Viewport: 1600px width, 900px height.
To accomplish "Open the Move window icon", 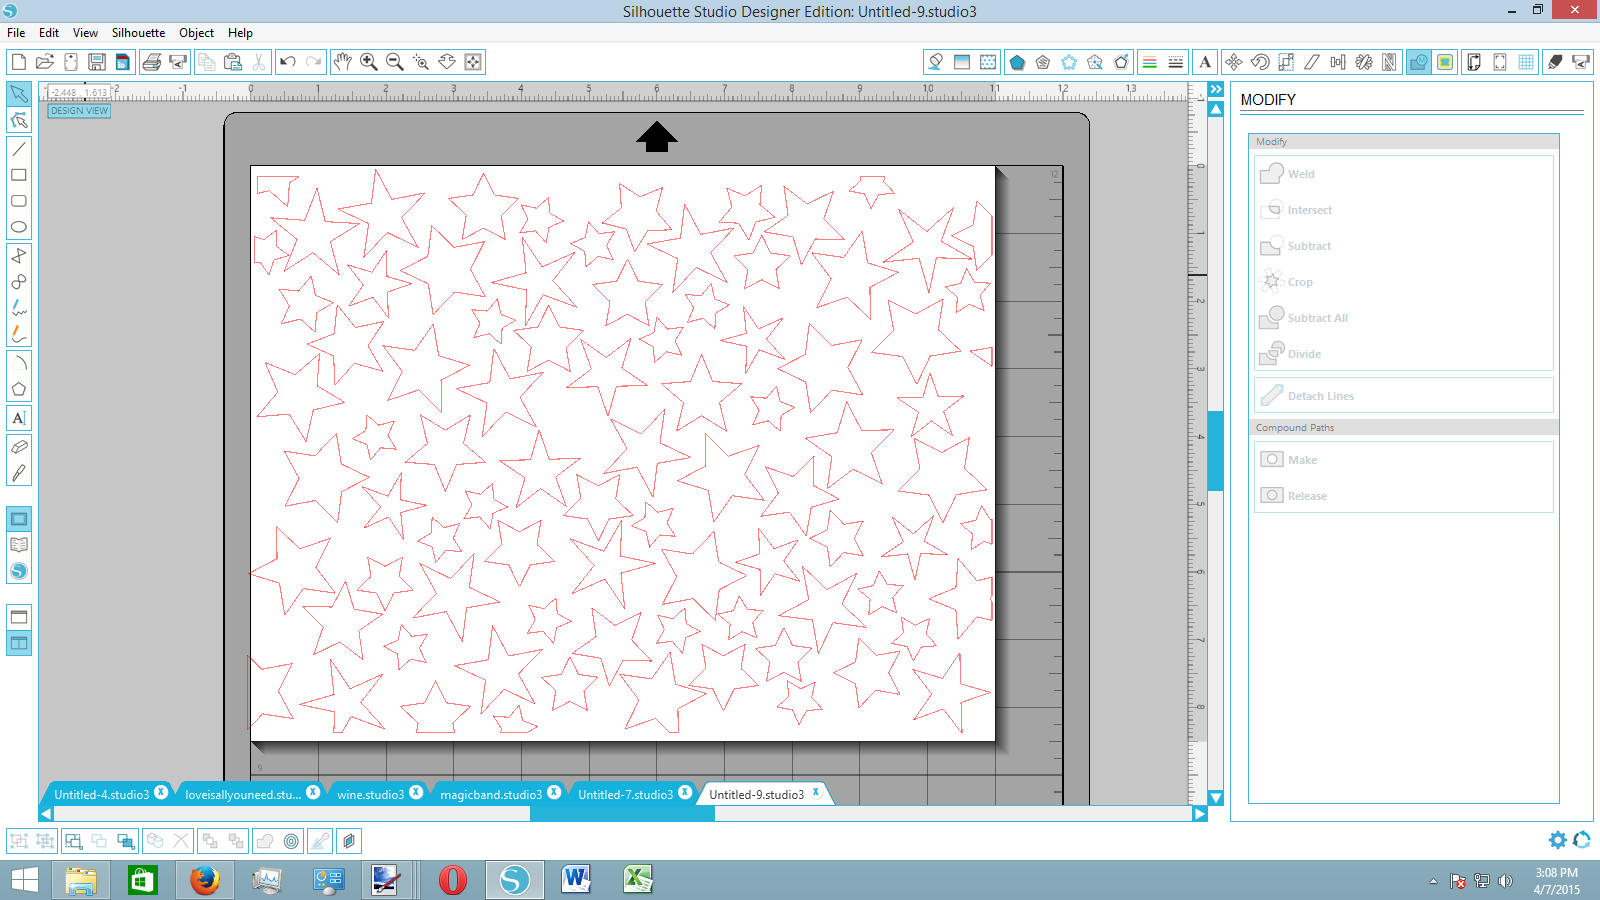I will coord(1234,62).
